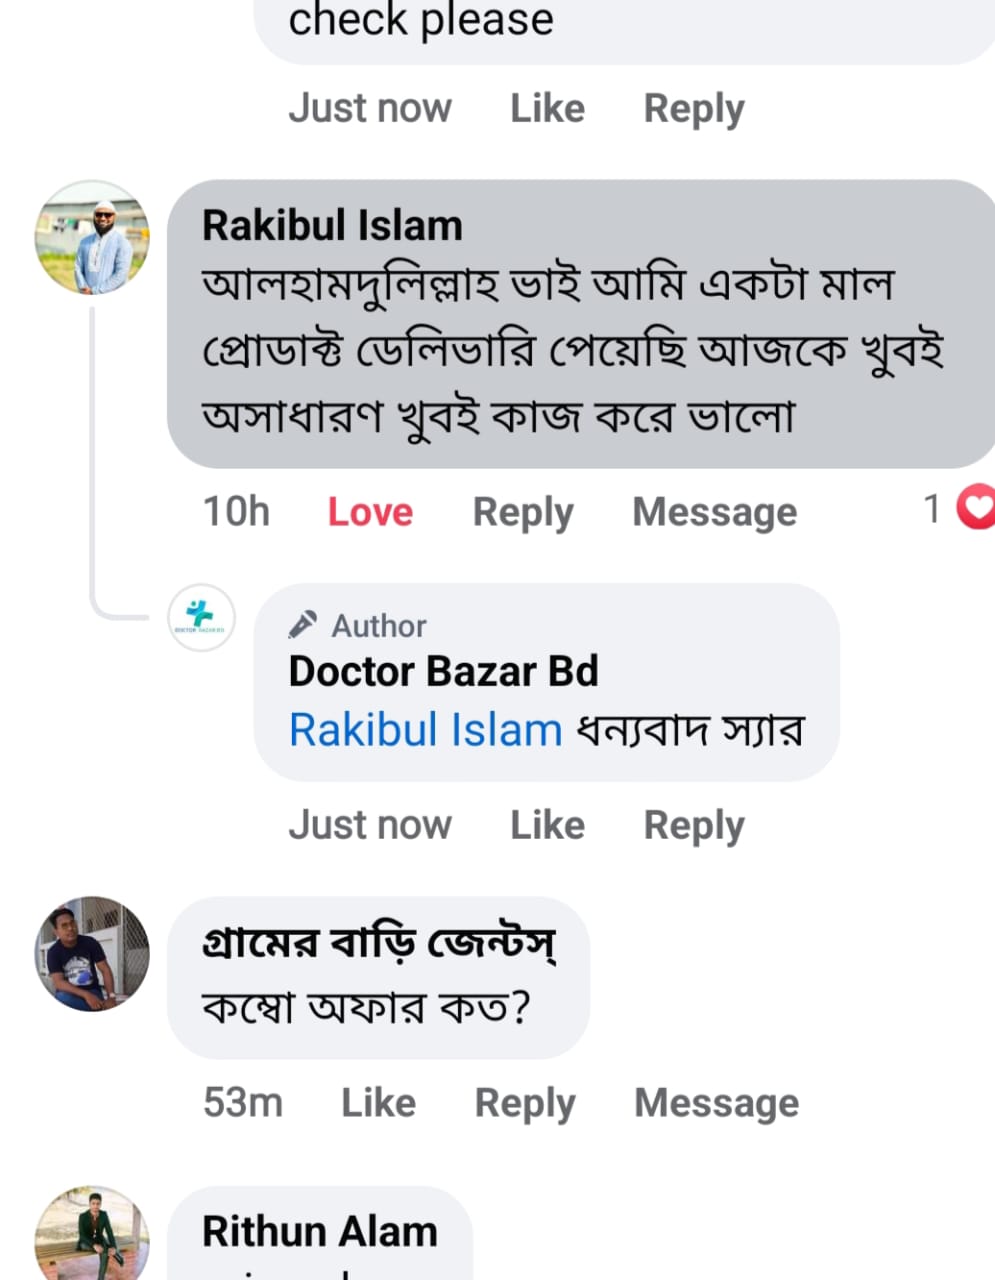
Task: Like the 'check please' comment
Action: click(x=547, y=108)
